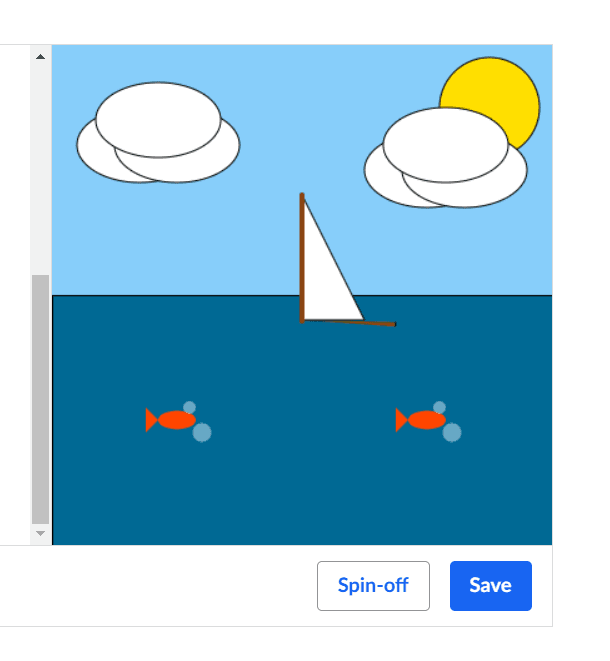610x661 pixels.
Task: Click the left fish's triangular tail
Action: click(150, 420)
